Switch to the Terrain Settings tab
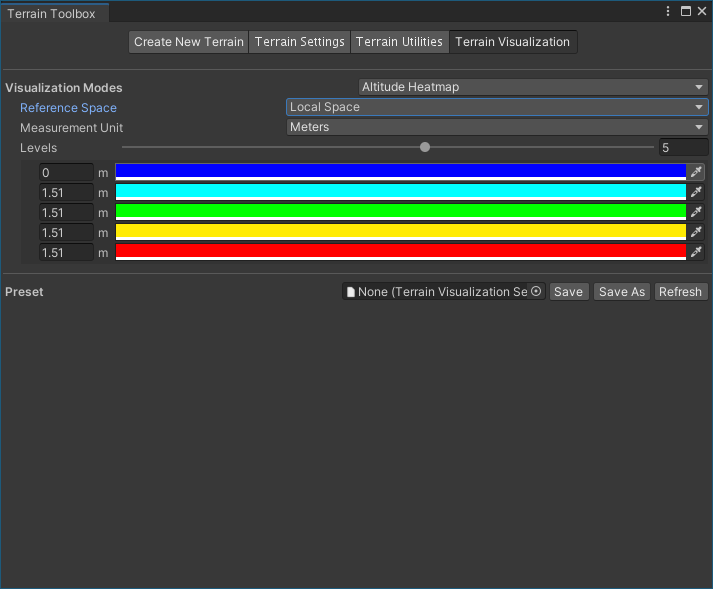 pyautogui.click(x=299, y=42)
